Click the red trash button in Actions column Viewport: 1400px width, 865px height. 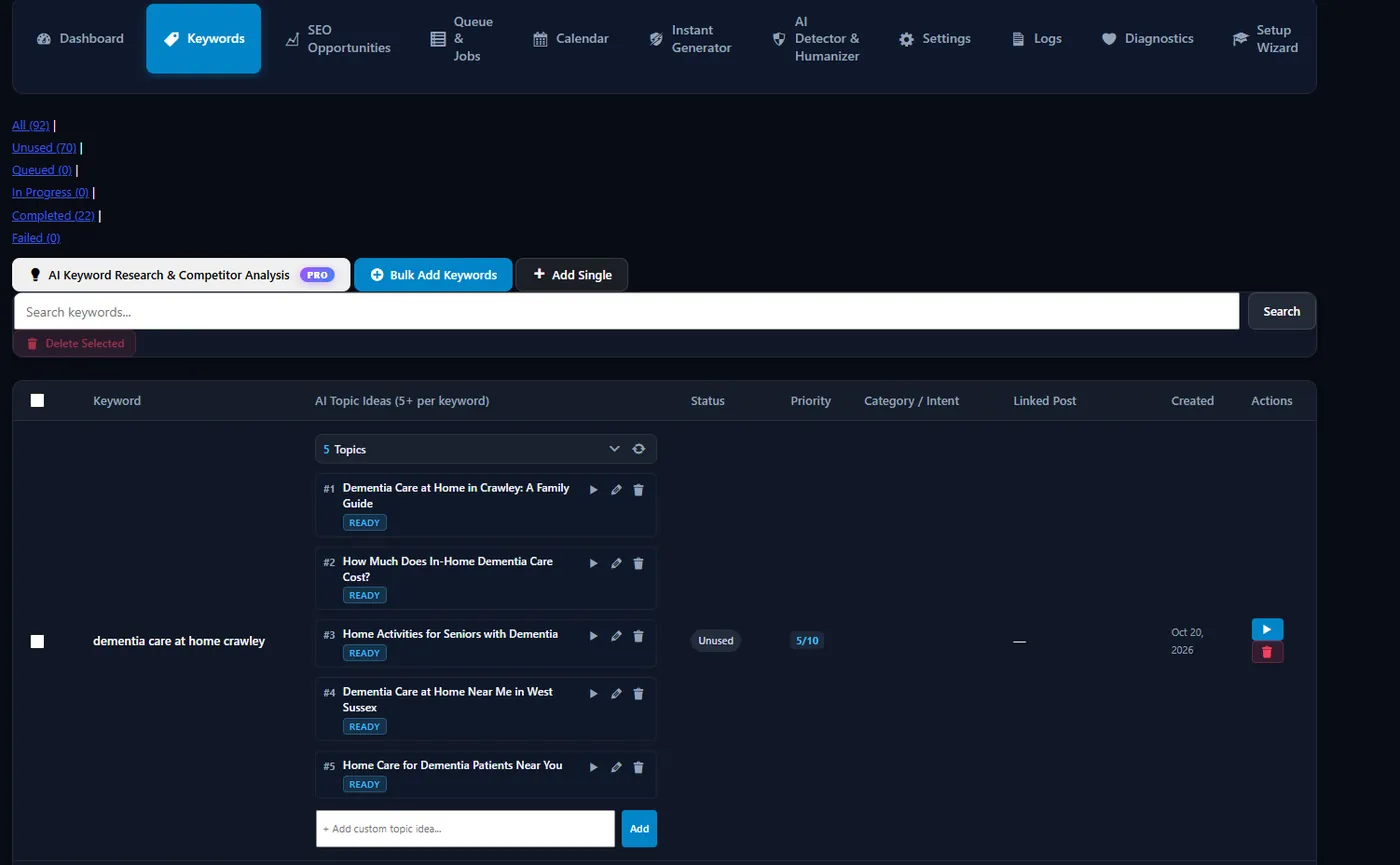tap(1267, 652)
